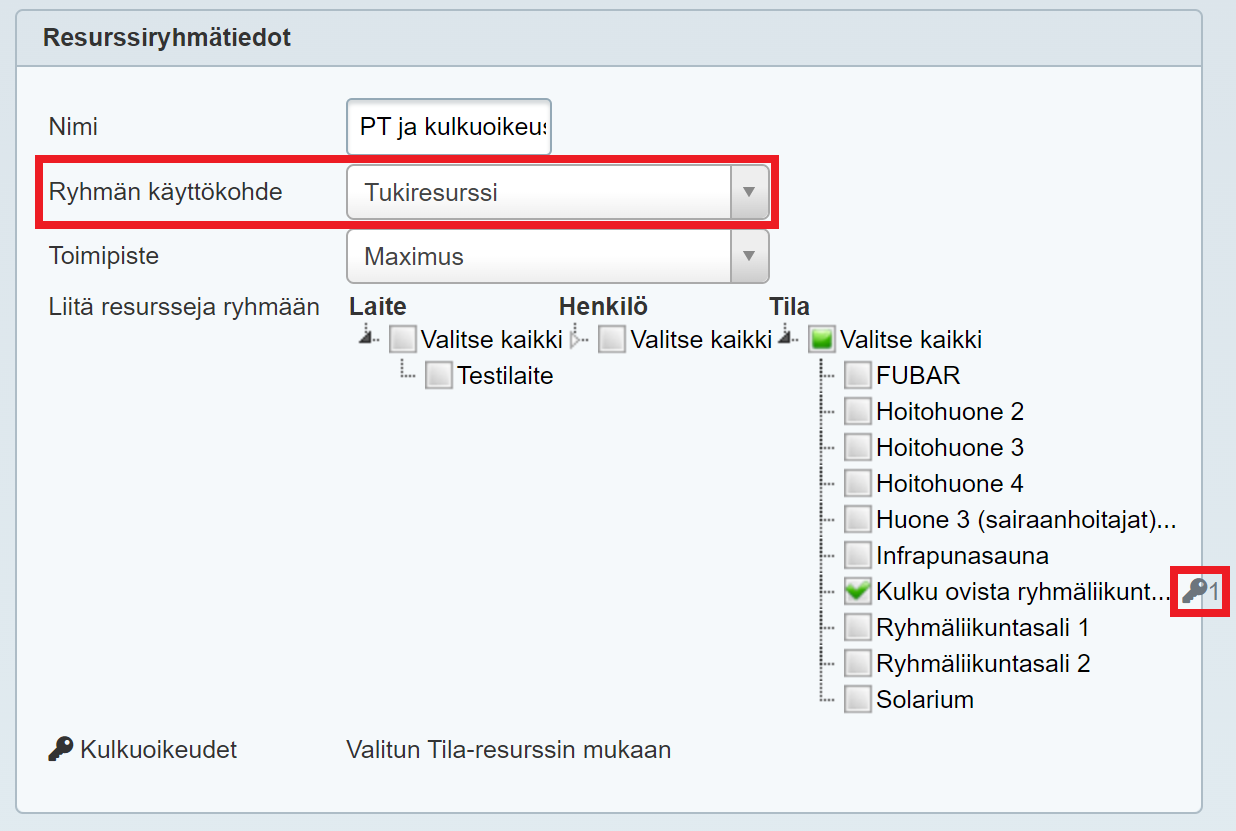Uncheck Kulku ovista ryhmäliikunt checkbox
Image resolution: width=1236 pixels, height=831 pixels.
click(857, 592)
